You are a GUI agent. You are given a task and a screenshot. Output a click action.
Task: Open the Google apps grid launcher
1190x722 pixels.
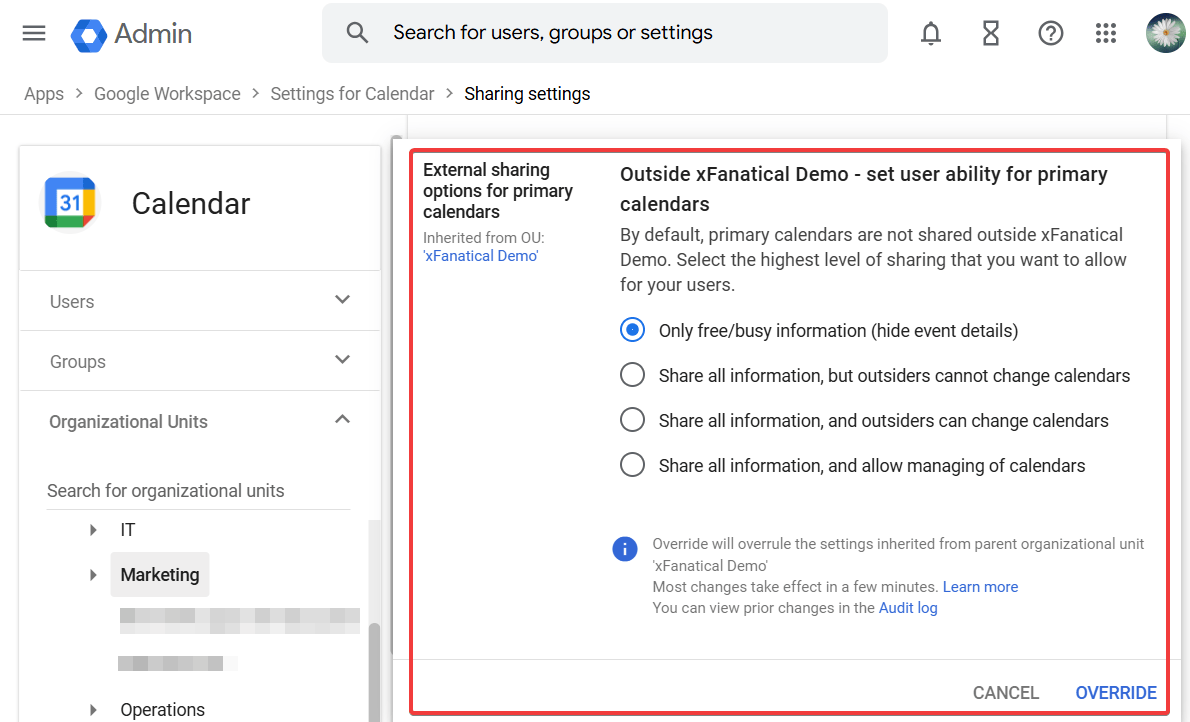click(1105, 33)
